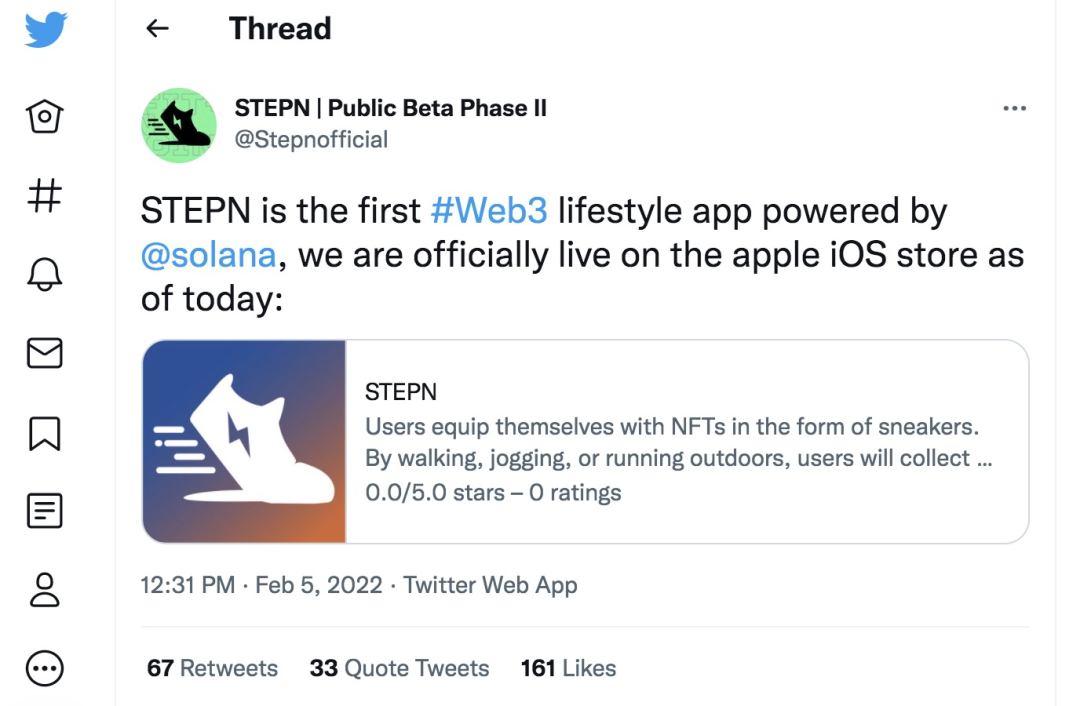1080x706 pixels.
Task: Open the STEPN app store link card
Action: (585, 442)
